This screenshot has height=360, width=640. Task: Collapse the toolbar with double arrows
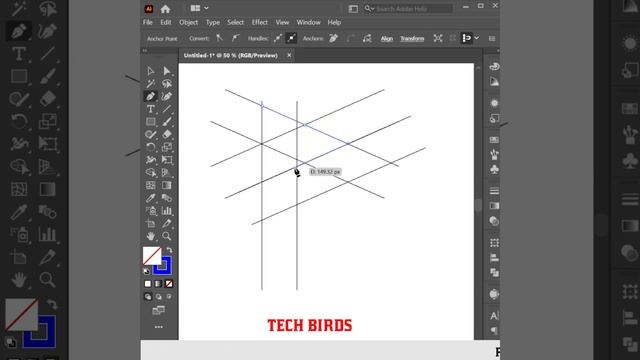(144, 51)
